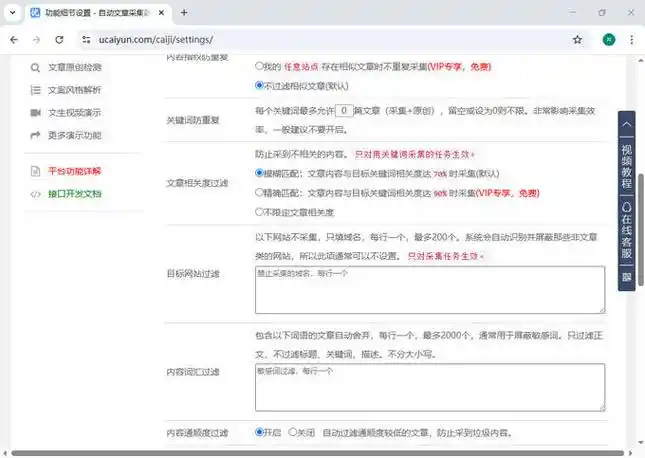Click the 内容通顺度过滤 row label
This screenshot has height=458, width=645.
click(x=197, y=433)
